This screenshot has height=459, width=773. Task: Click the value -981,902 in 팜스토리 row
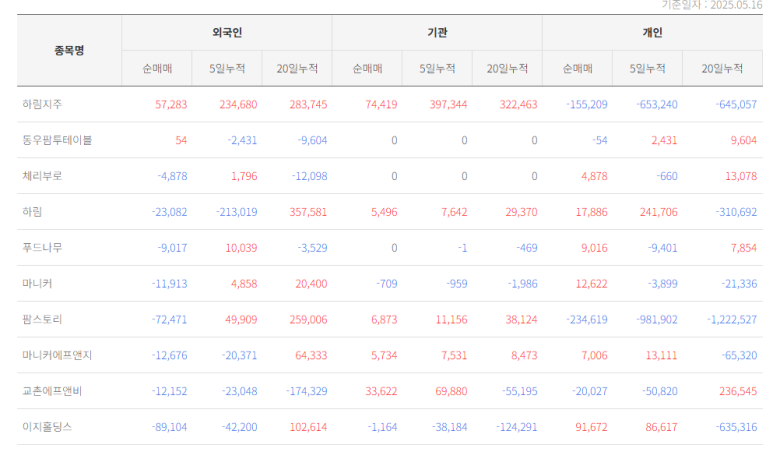click(657, 319)
